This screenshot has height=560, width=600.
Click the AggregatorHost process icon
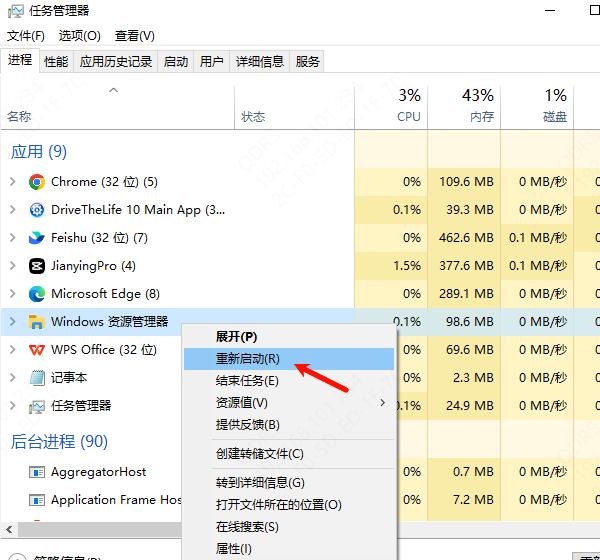click(37, 472)
